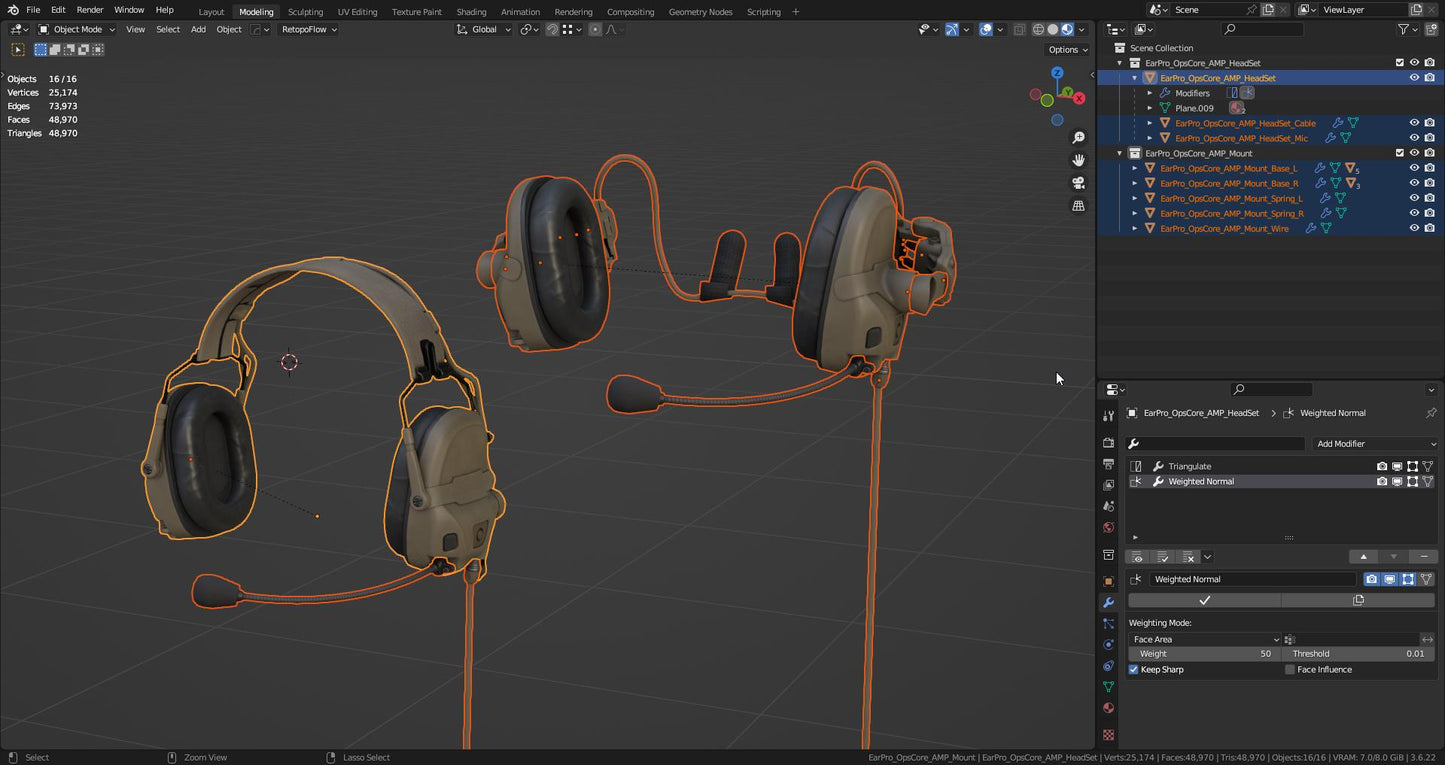Hide EarPro_OpsCore_AMP_Mount_Wire with its eye icon

[x=1414, y=228]
